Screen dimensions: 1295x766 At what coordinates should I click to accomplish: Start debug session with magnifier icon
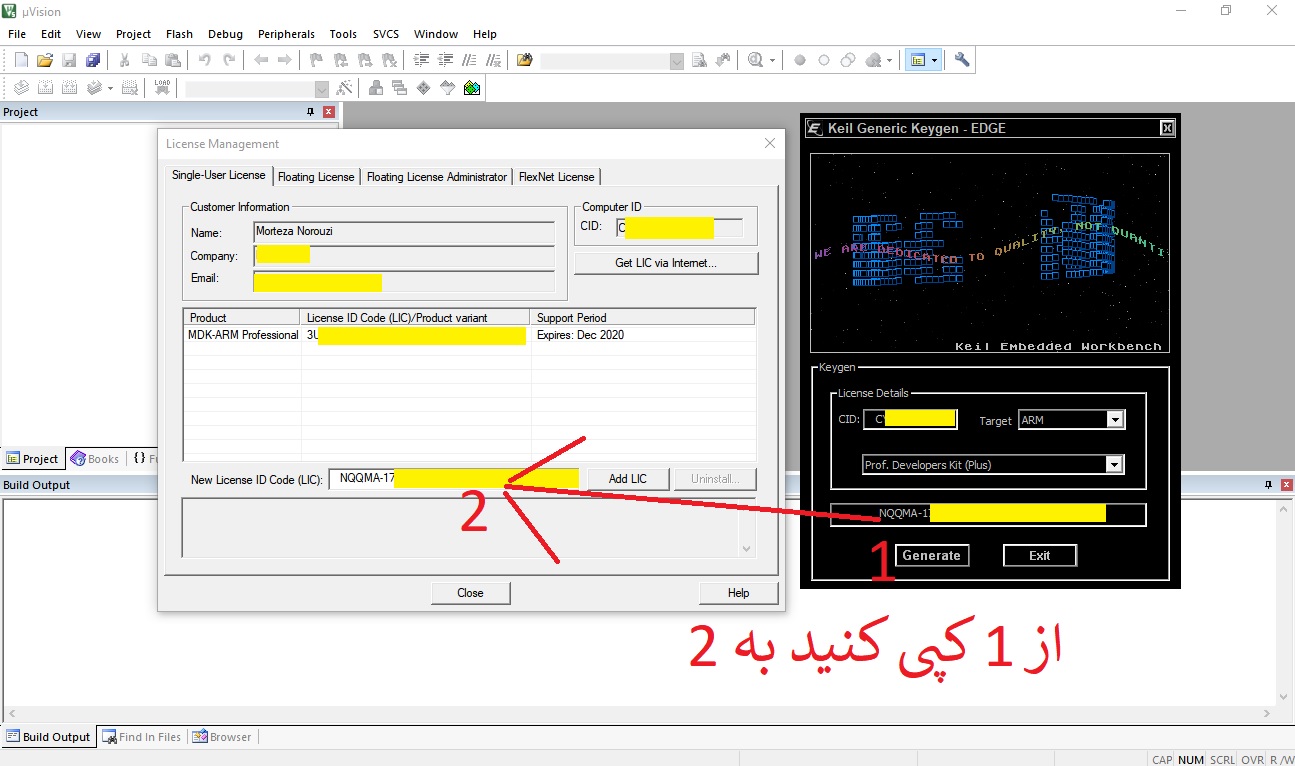(x=755, y=60)
